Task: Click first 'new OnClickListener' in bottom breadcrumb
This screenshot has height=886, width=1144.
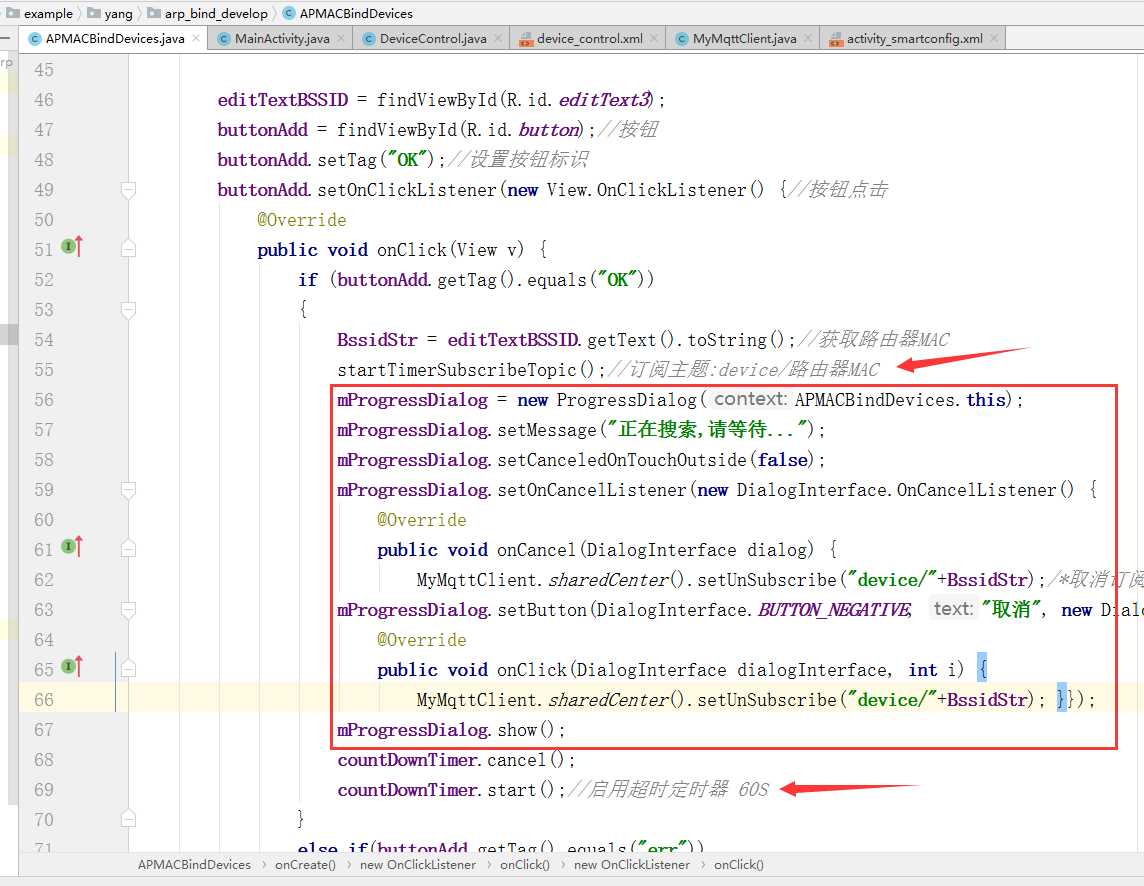Action: click(417, 865)
